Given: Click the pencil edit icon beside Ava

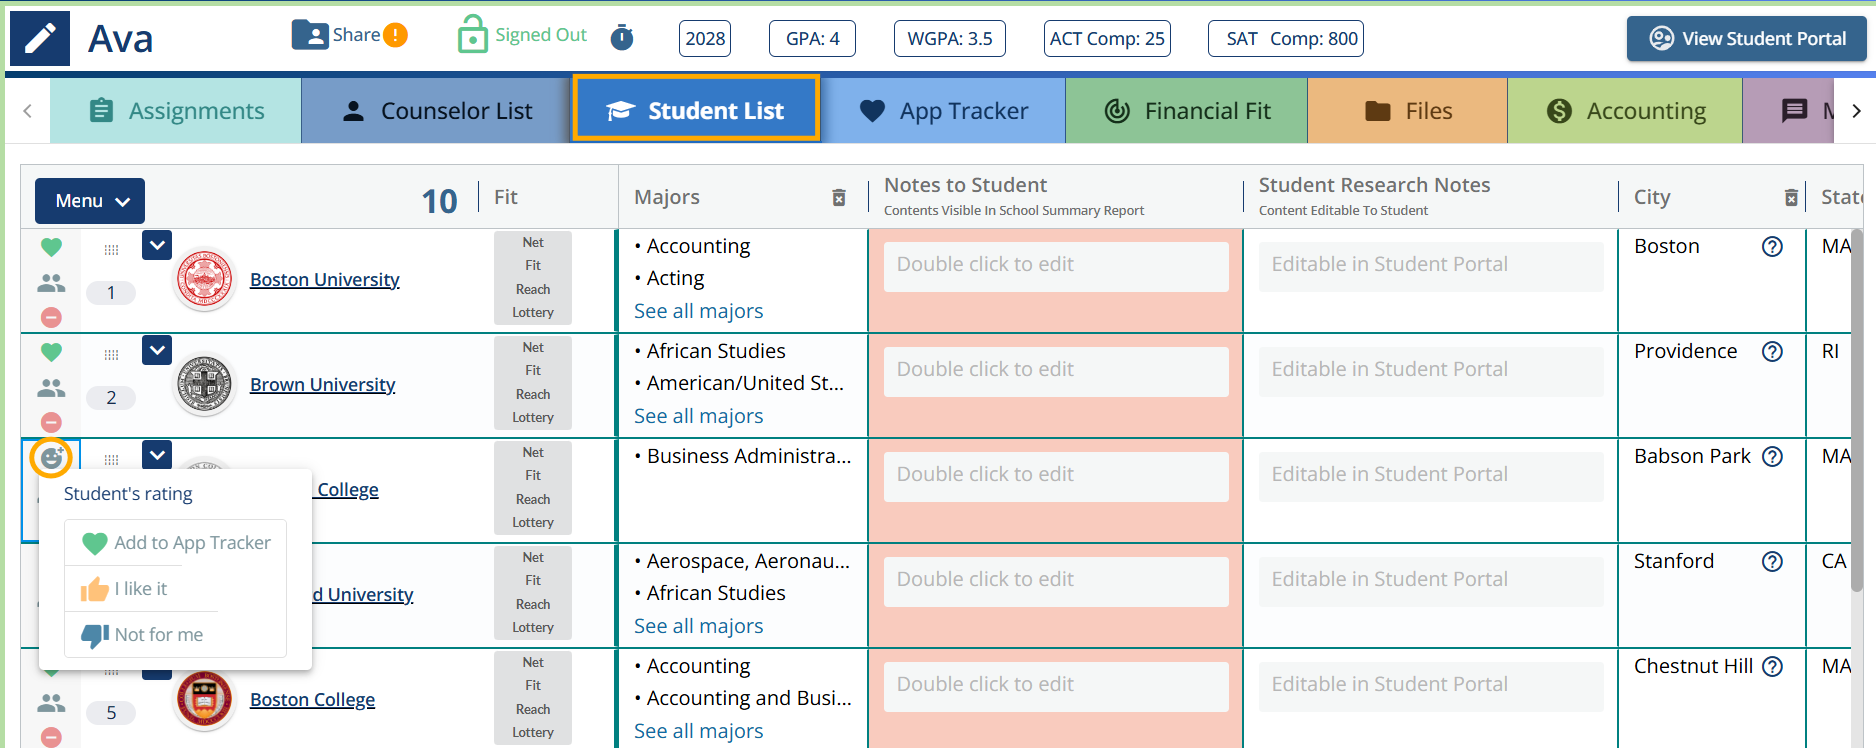Looking at the screenshot, I should 40,39.
